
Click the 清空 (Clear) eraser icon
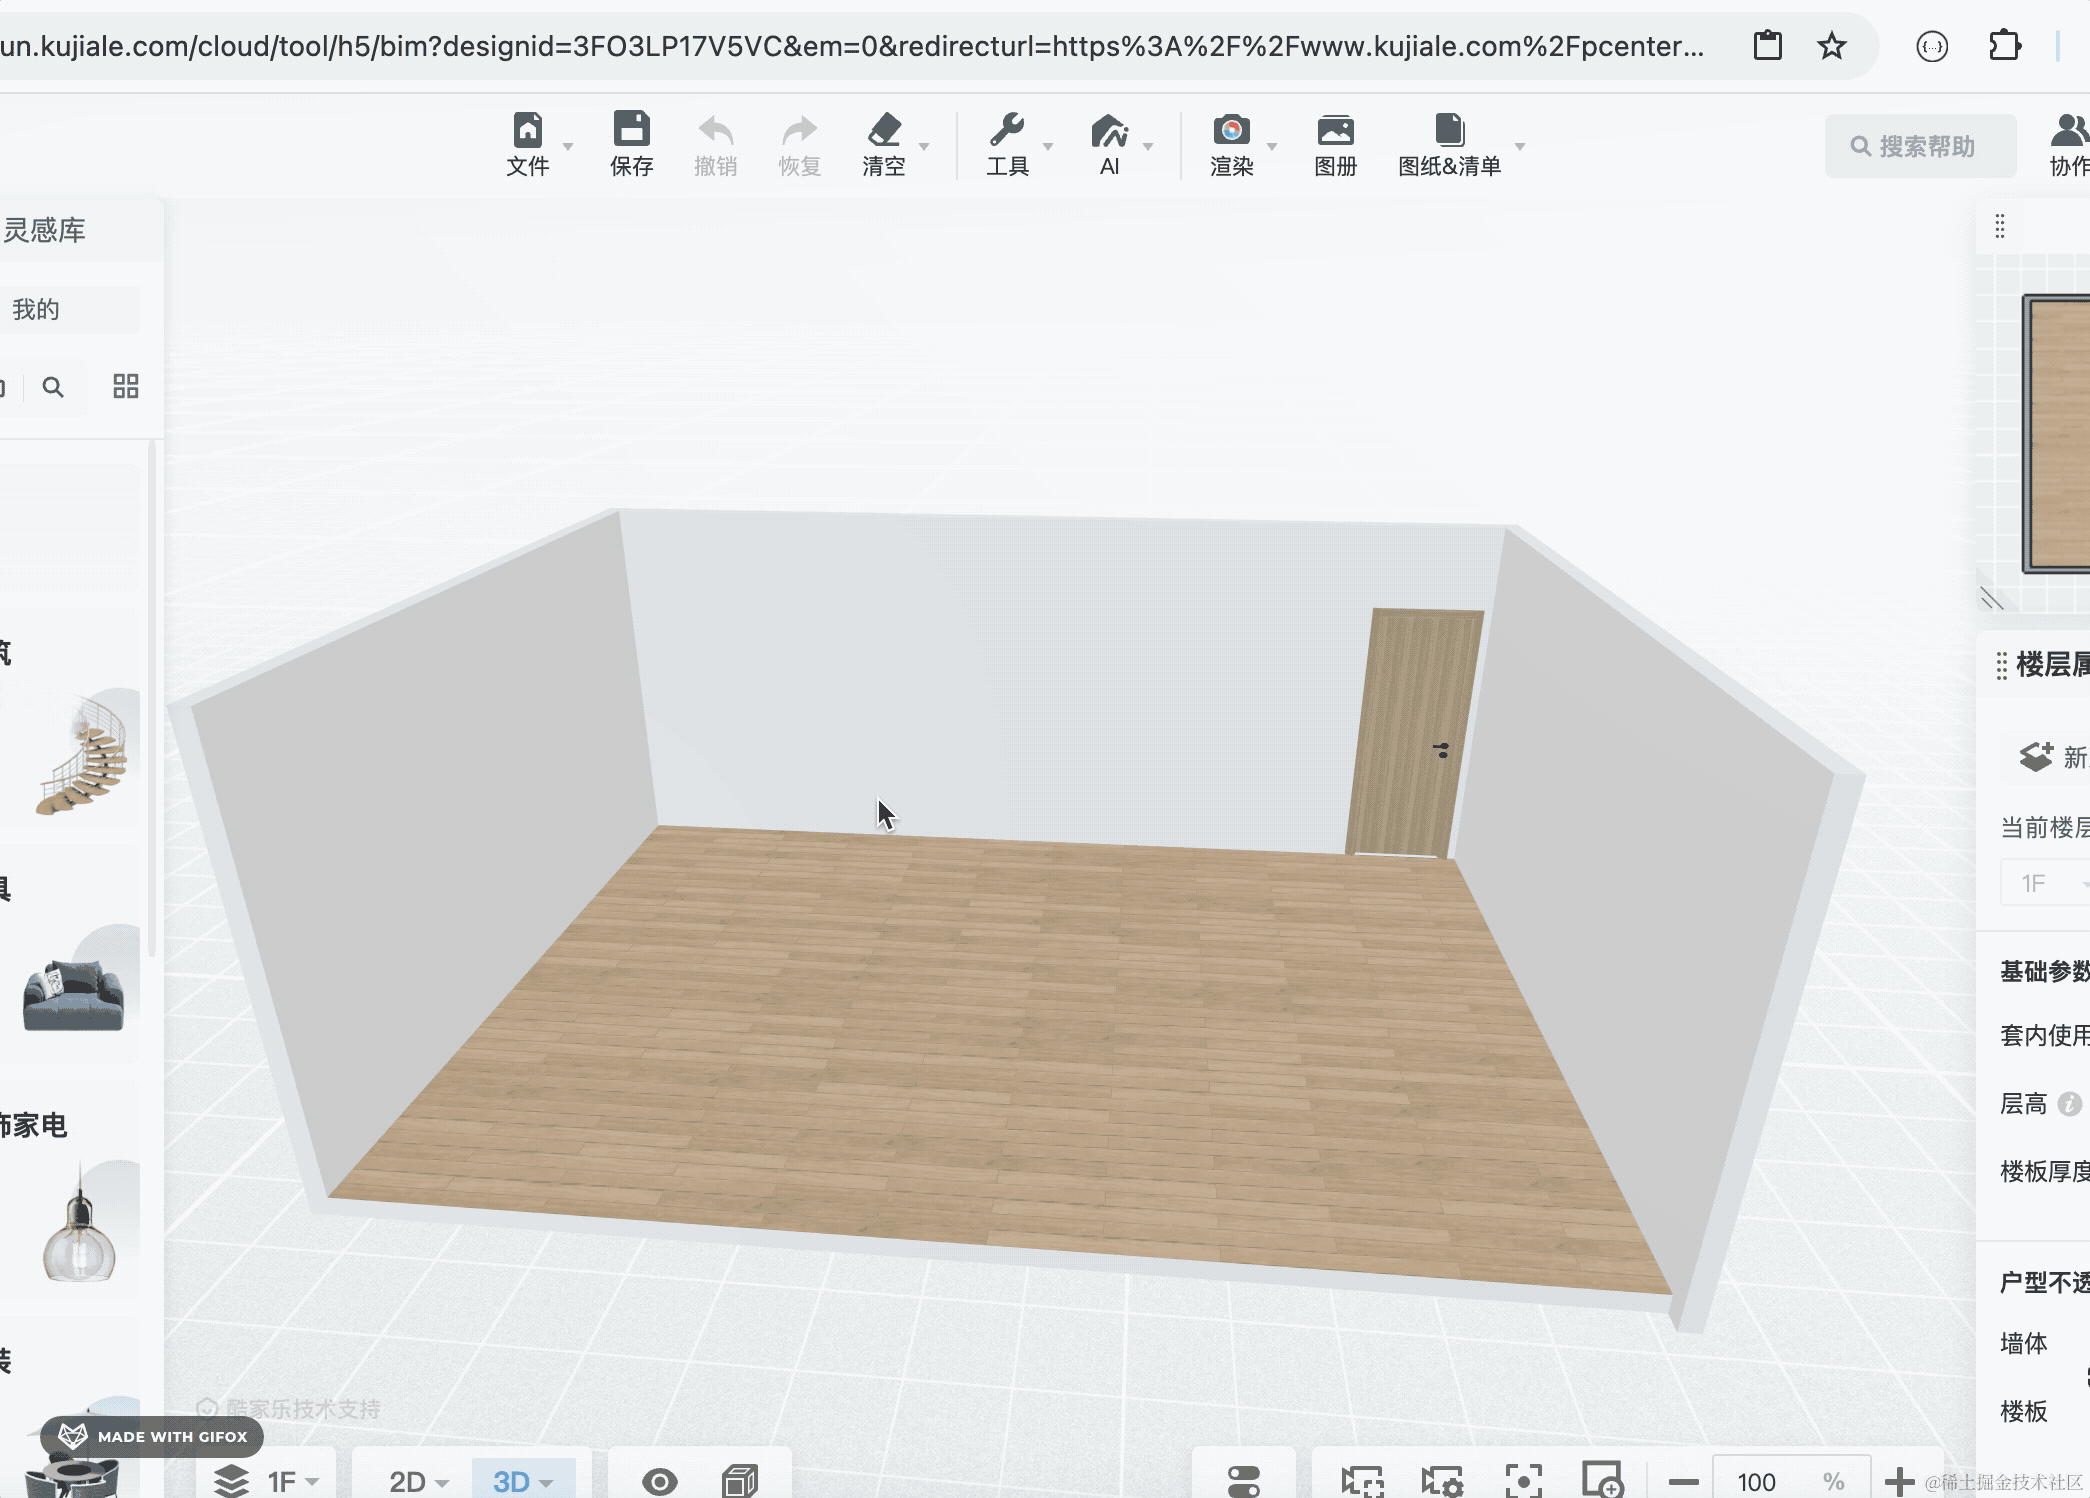click(x=884, y=130)
